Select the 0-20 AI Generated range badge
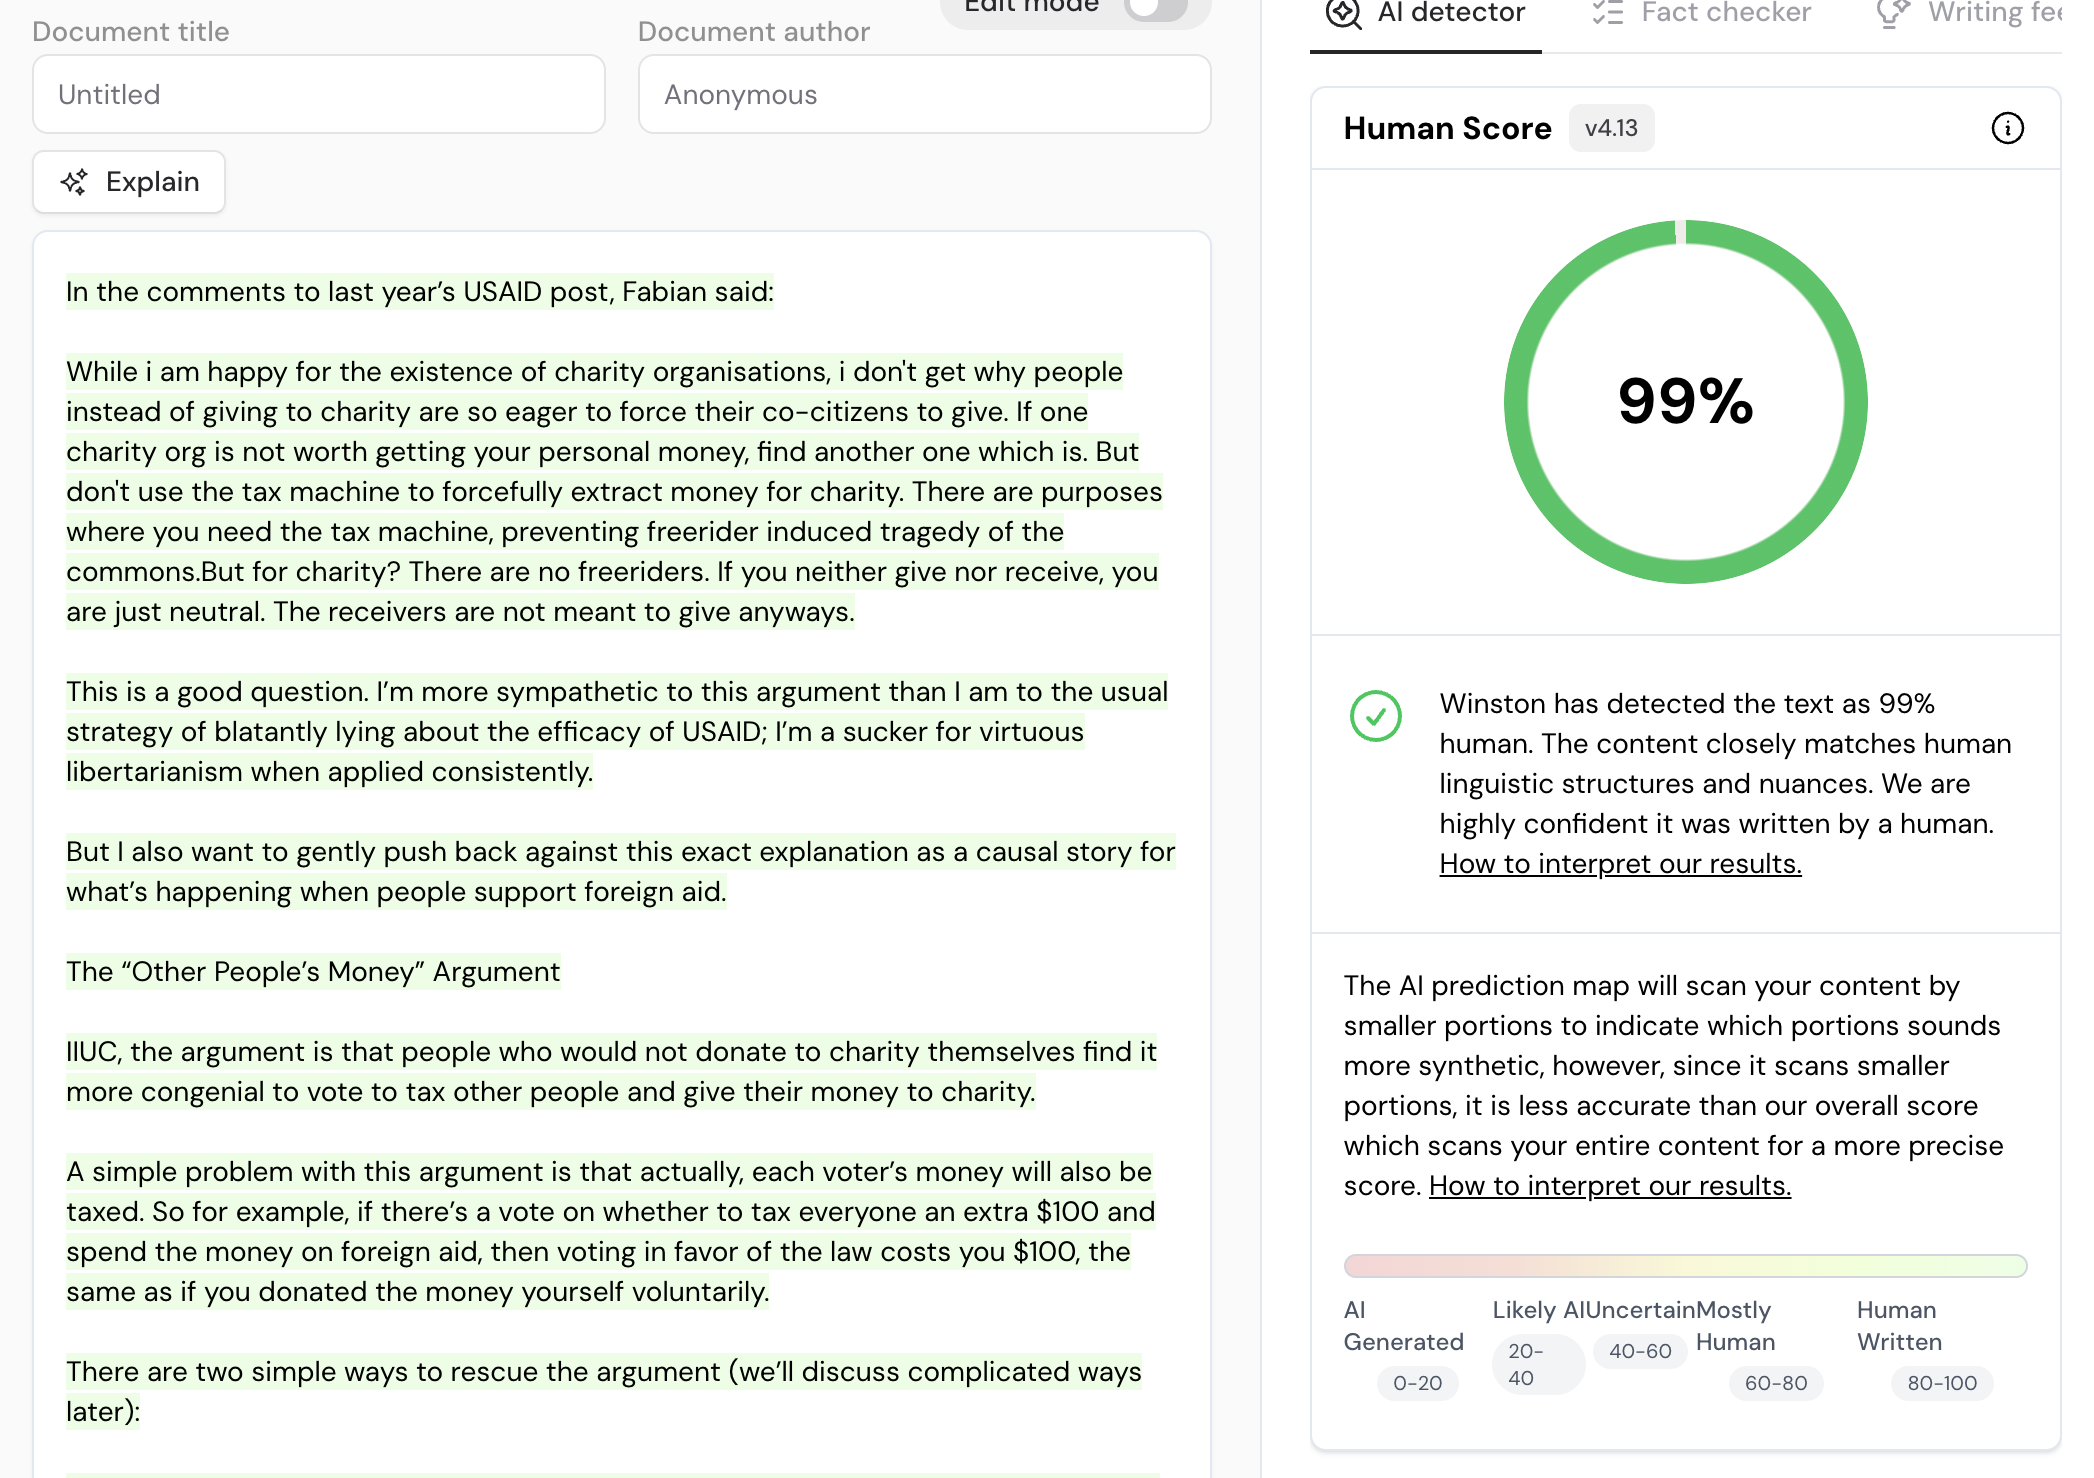Viewport: 2094px width, 1478px height. [1417, 1383]
